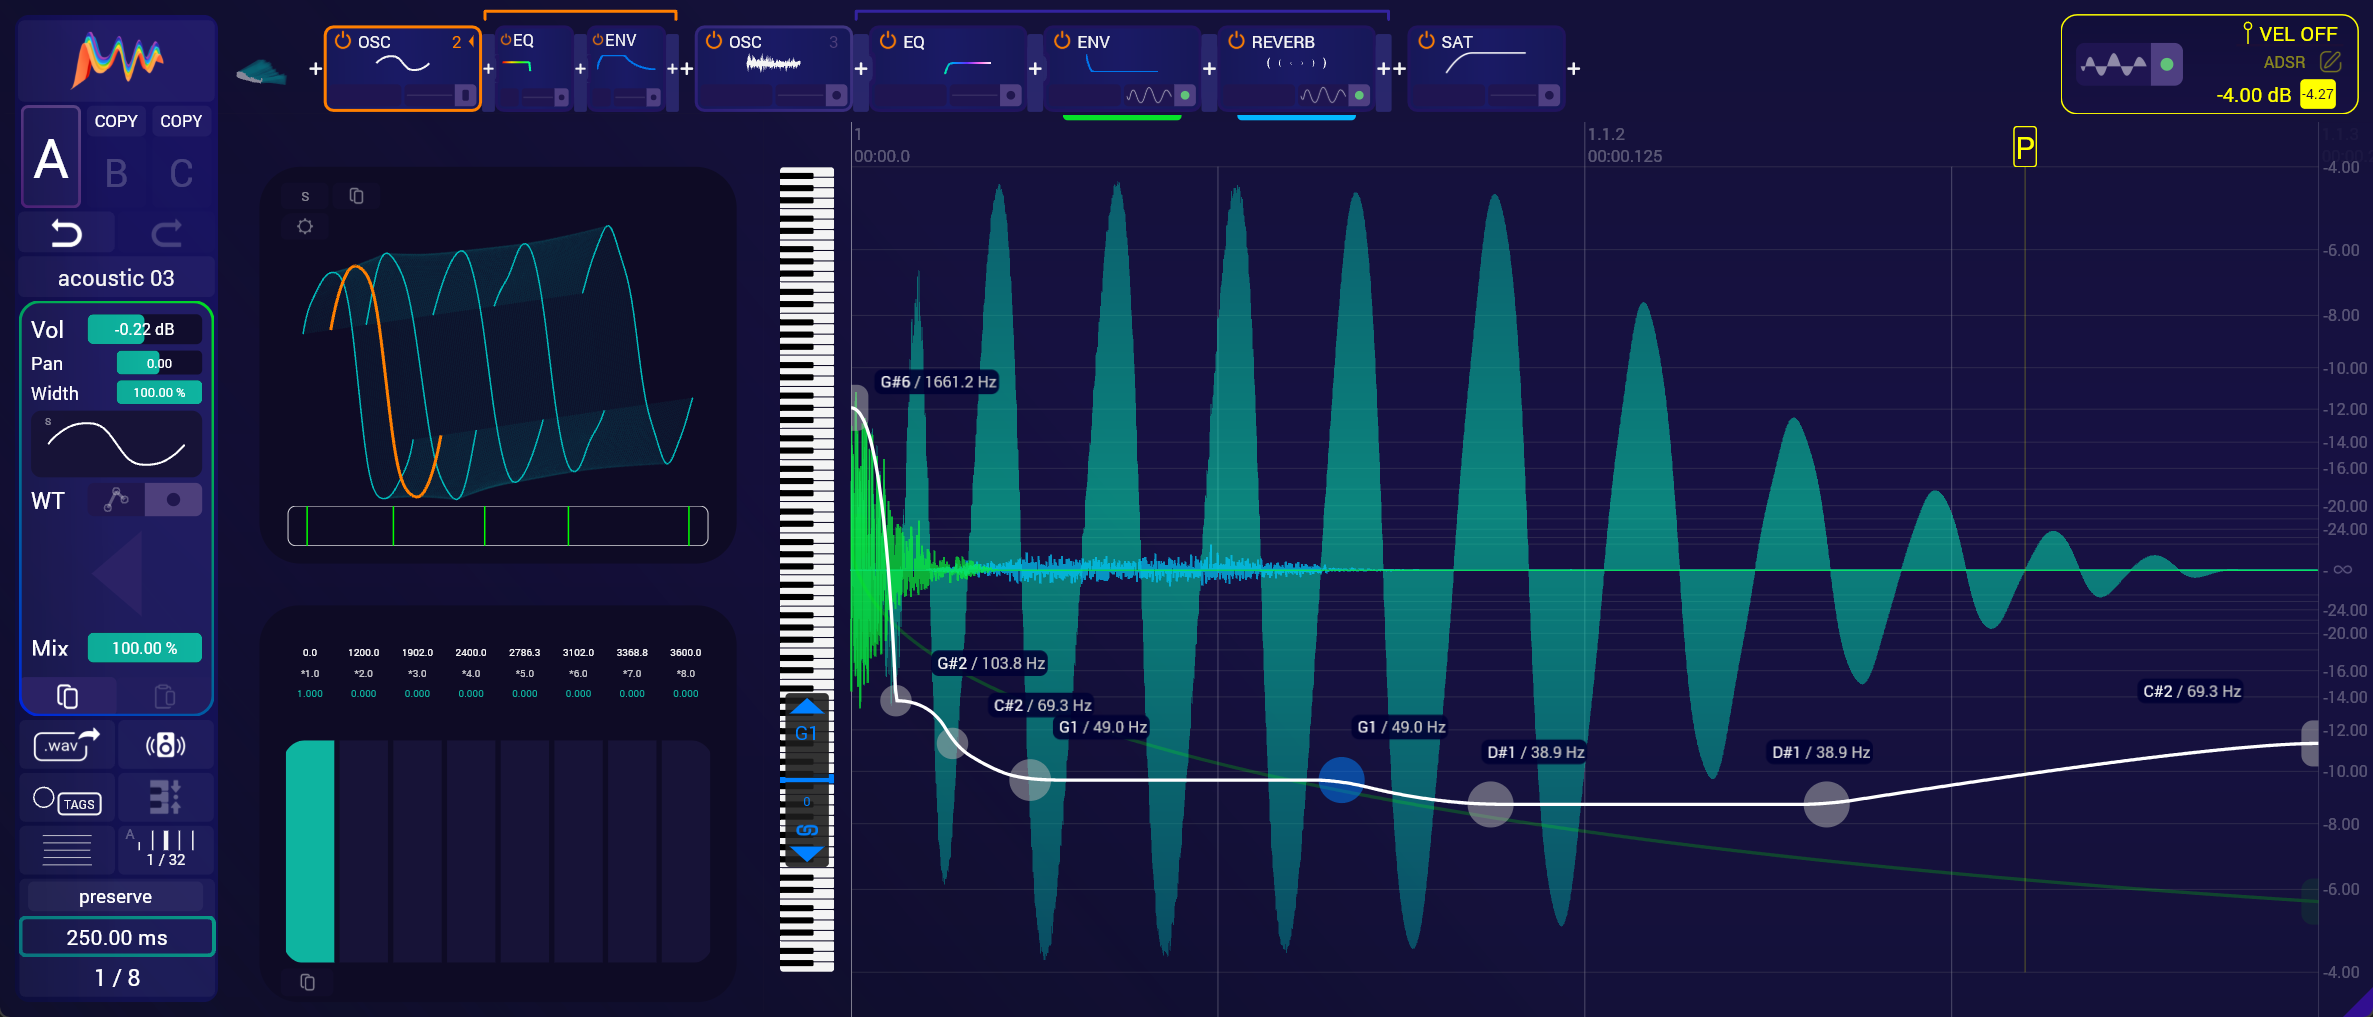Toggle power on the REVERB module
Viewport: 2373px width, 1017px height.
(x=1237, y=41)
